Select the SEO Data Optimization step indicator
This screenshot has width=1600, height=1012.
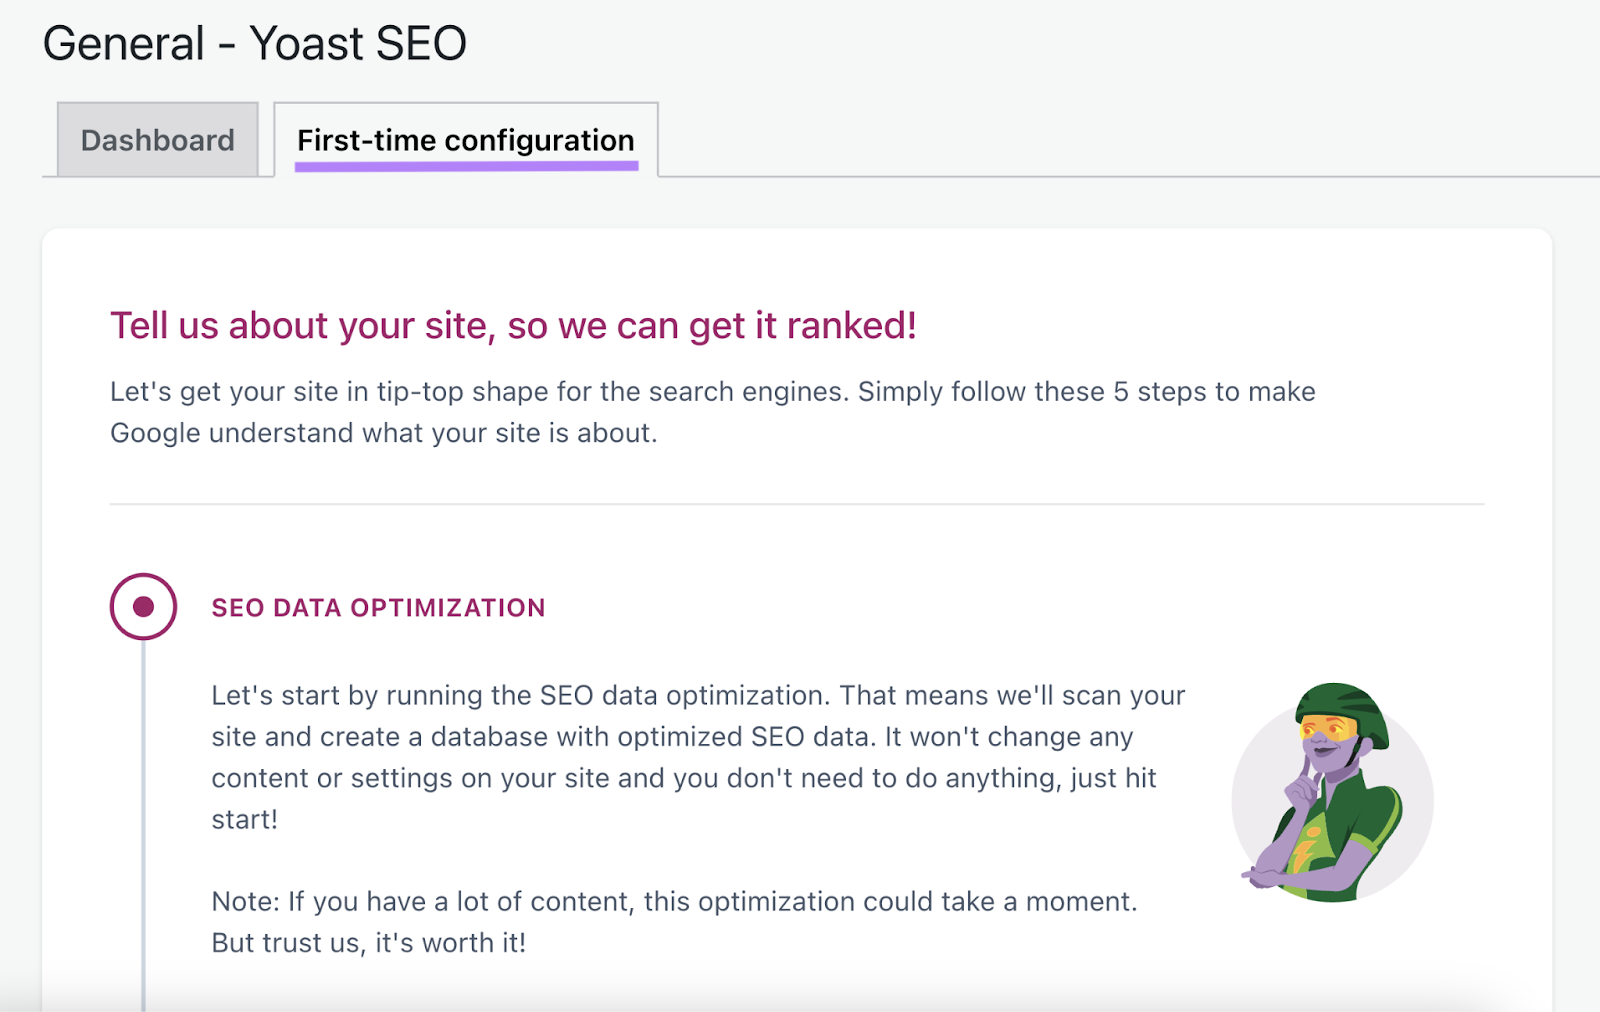(x=143, y=604)
